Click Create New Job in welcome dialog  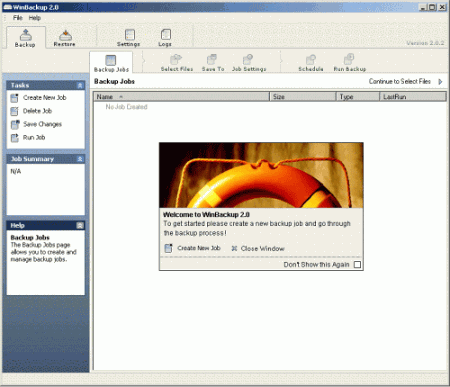click(193, 248)
